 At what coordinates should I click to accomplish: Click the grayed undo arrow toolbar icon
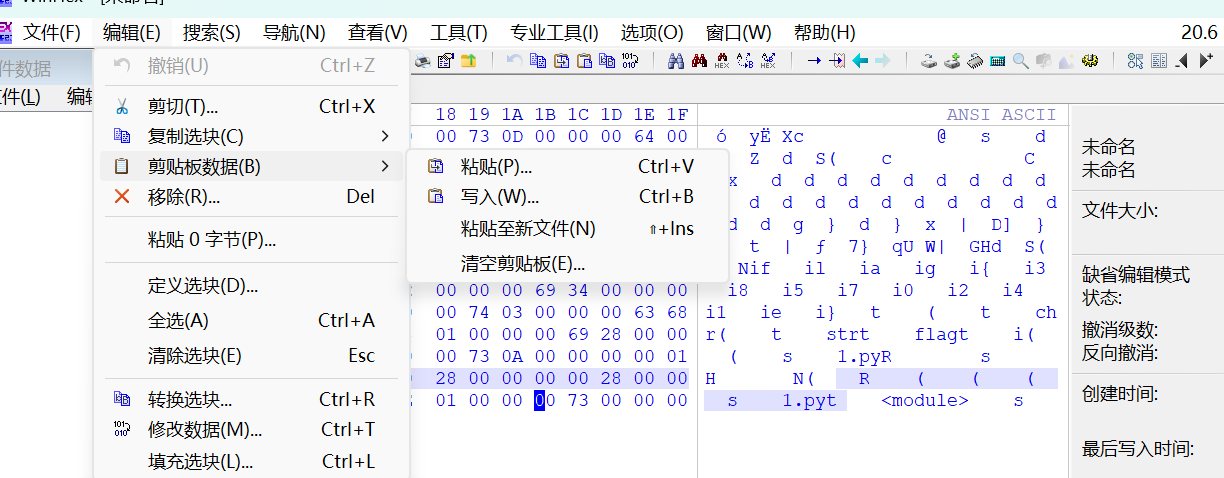[x=515, y=61]
